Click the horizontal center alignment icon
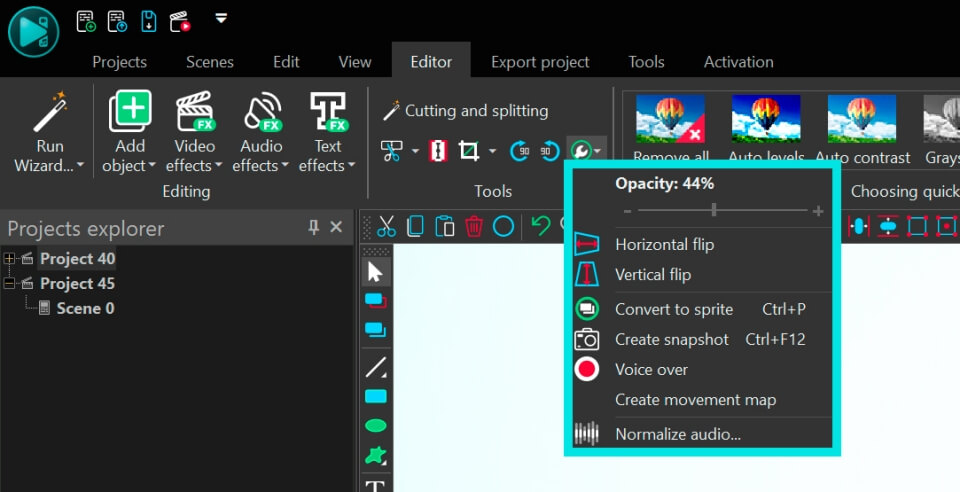The height and width of the screenshot is (492, 960). [x=858, y=226]
